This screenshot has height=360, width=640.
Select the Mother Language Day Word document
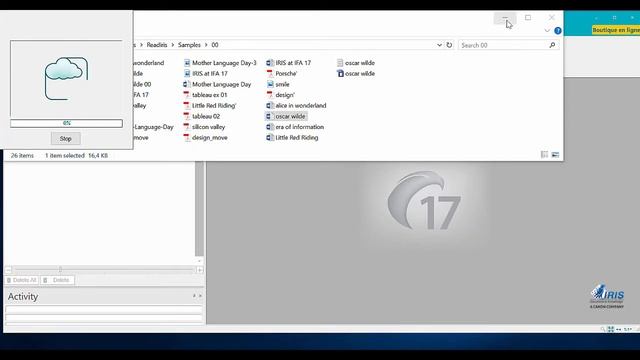point(217,84)
